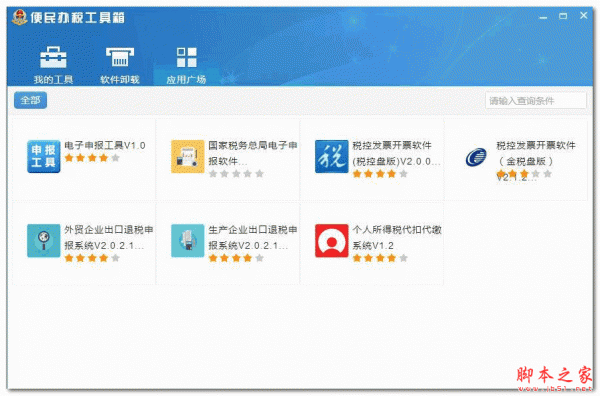Switch to the 应用广场 app grid icon
This screenshot has height=396, width=600.
point(186,57)
